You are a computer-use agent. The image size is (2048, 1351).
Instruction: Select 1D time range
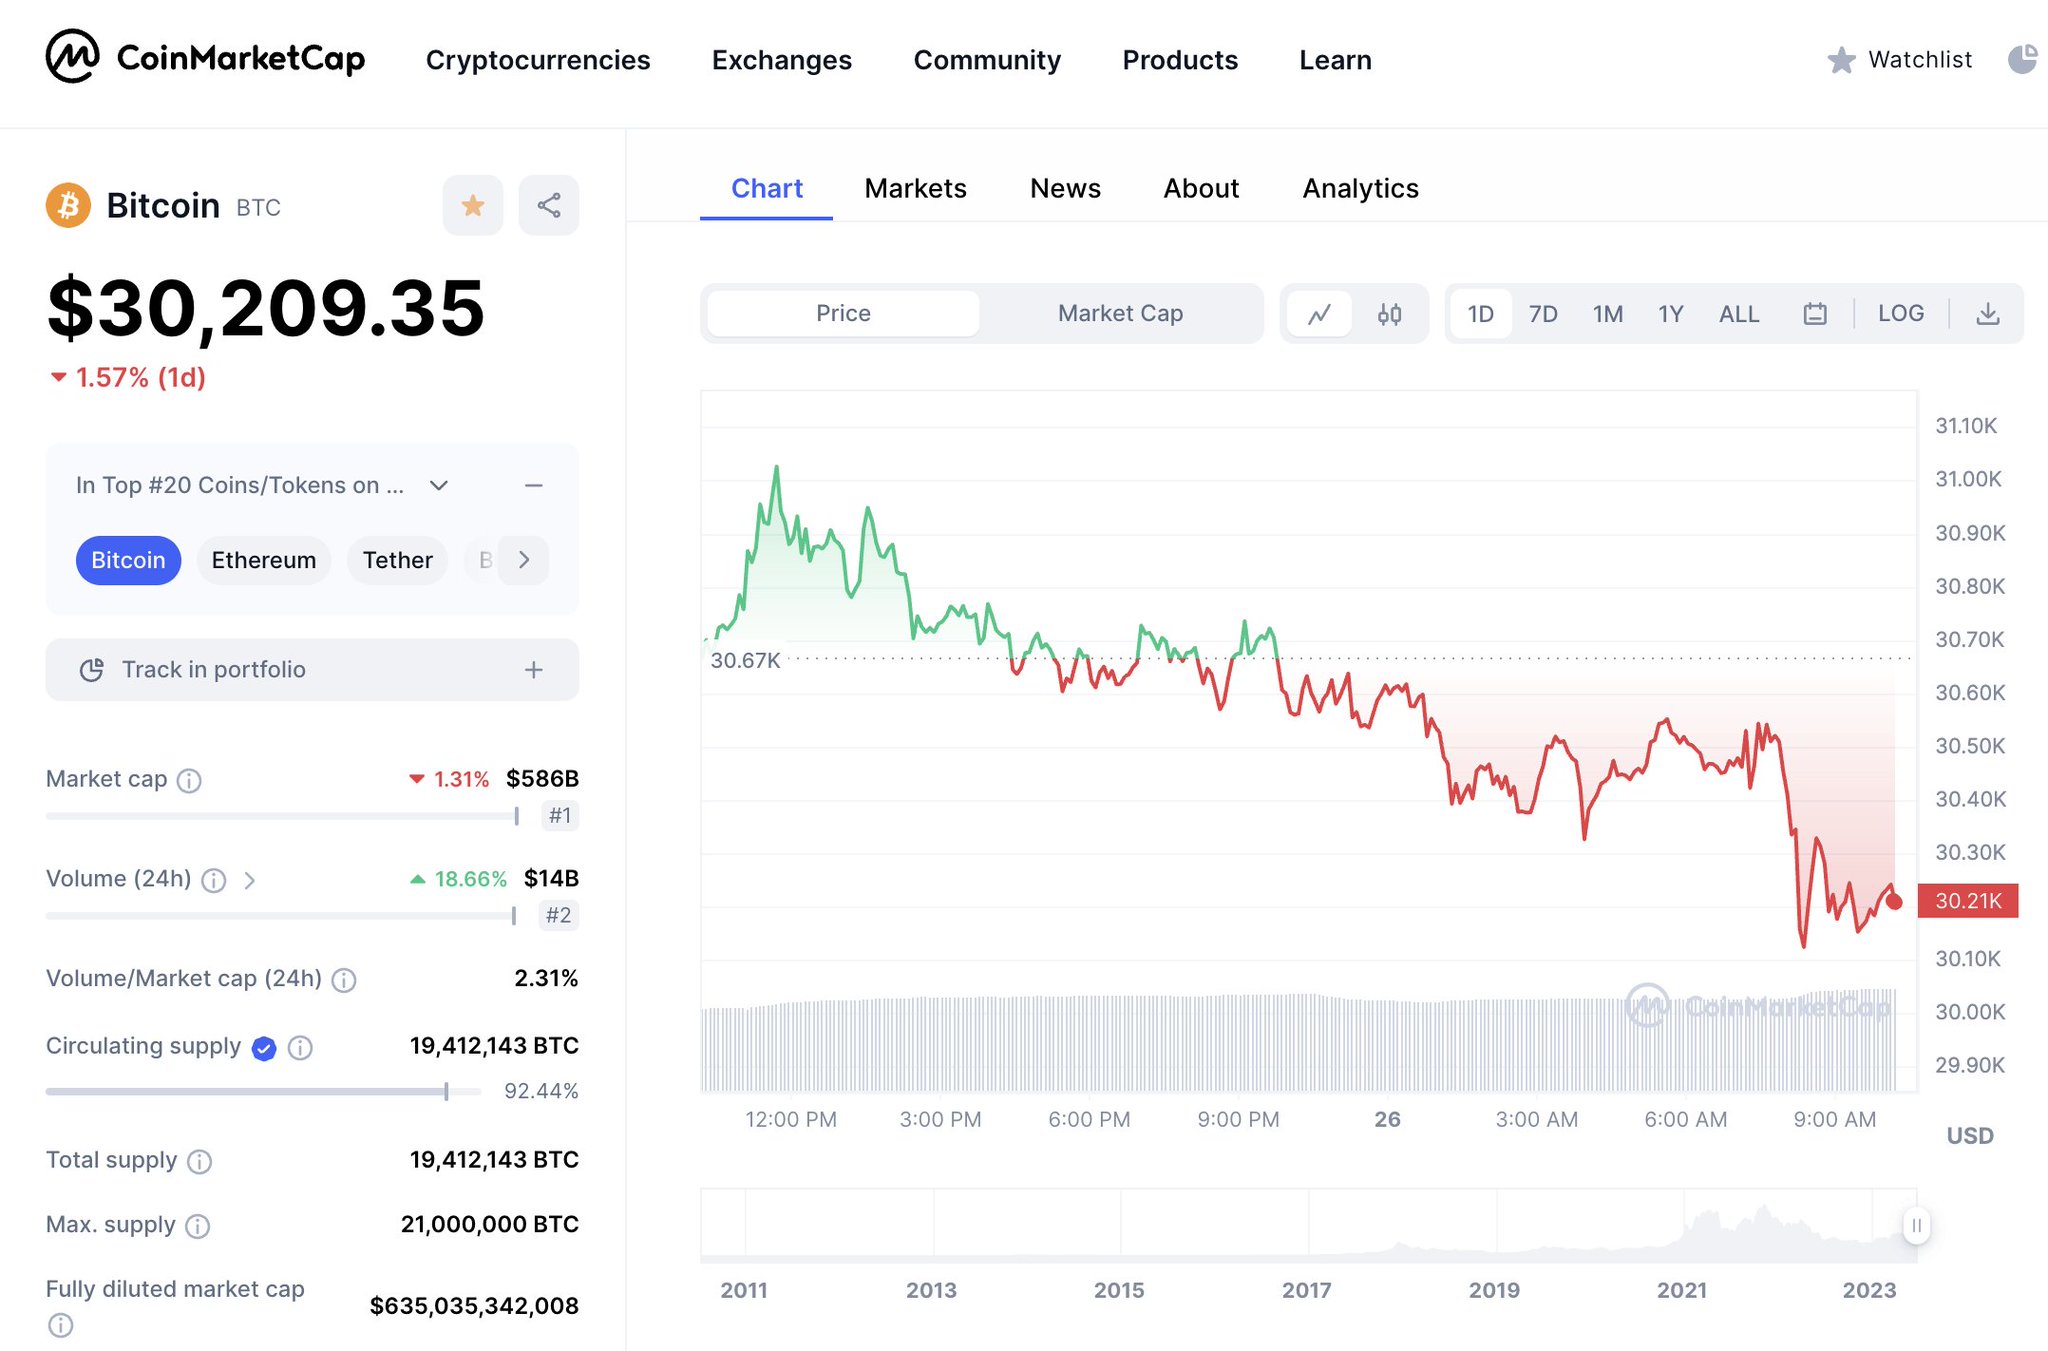[x=1480, y=314]
